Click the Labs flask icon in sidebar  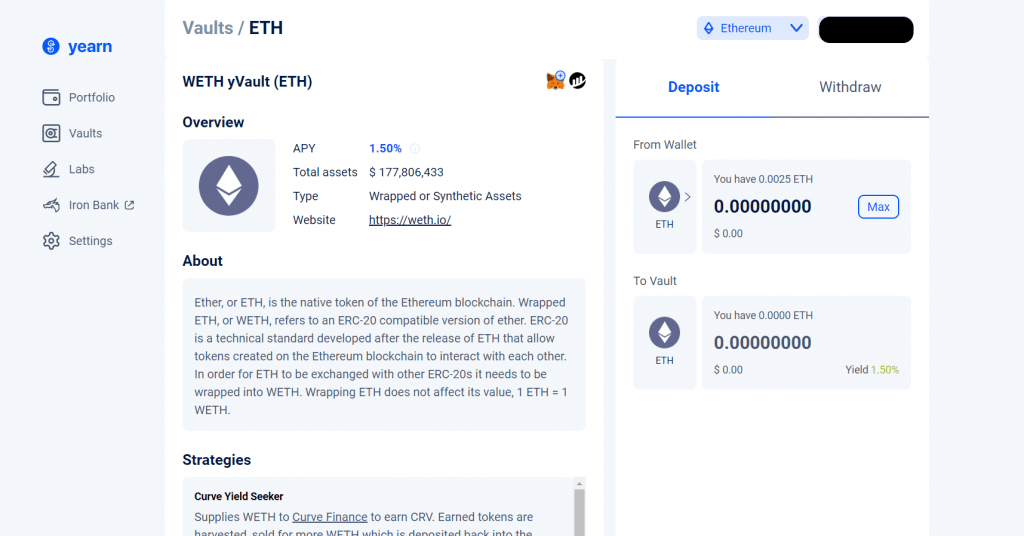pyautogui.click(x=51, y=169)
